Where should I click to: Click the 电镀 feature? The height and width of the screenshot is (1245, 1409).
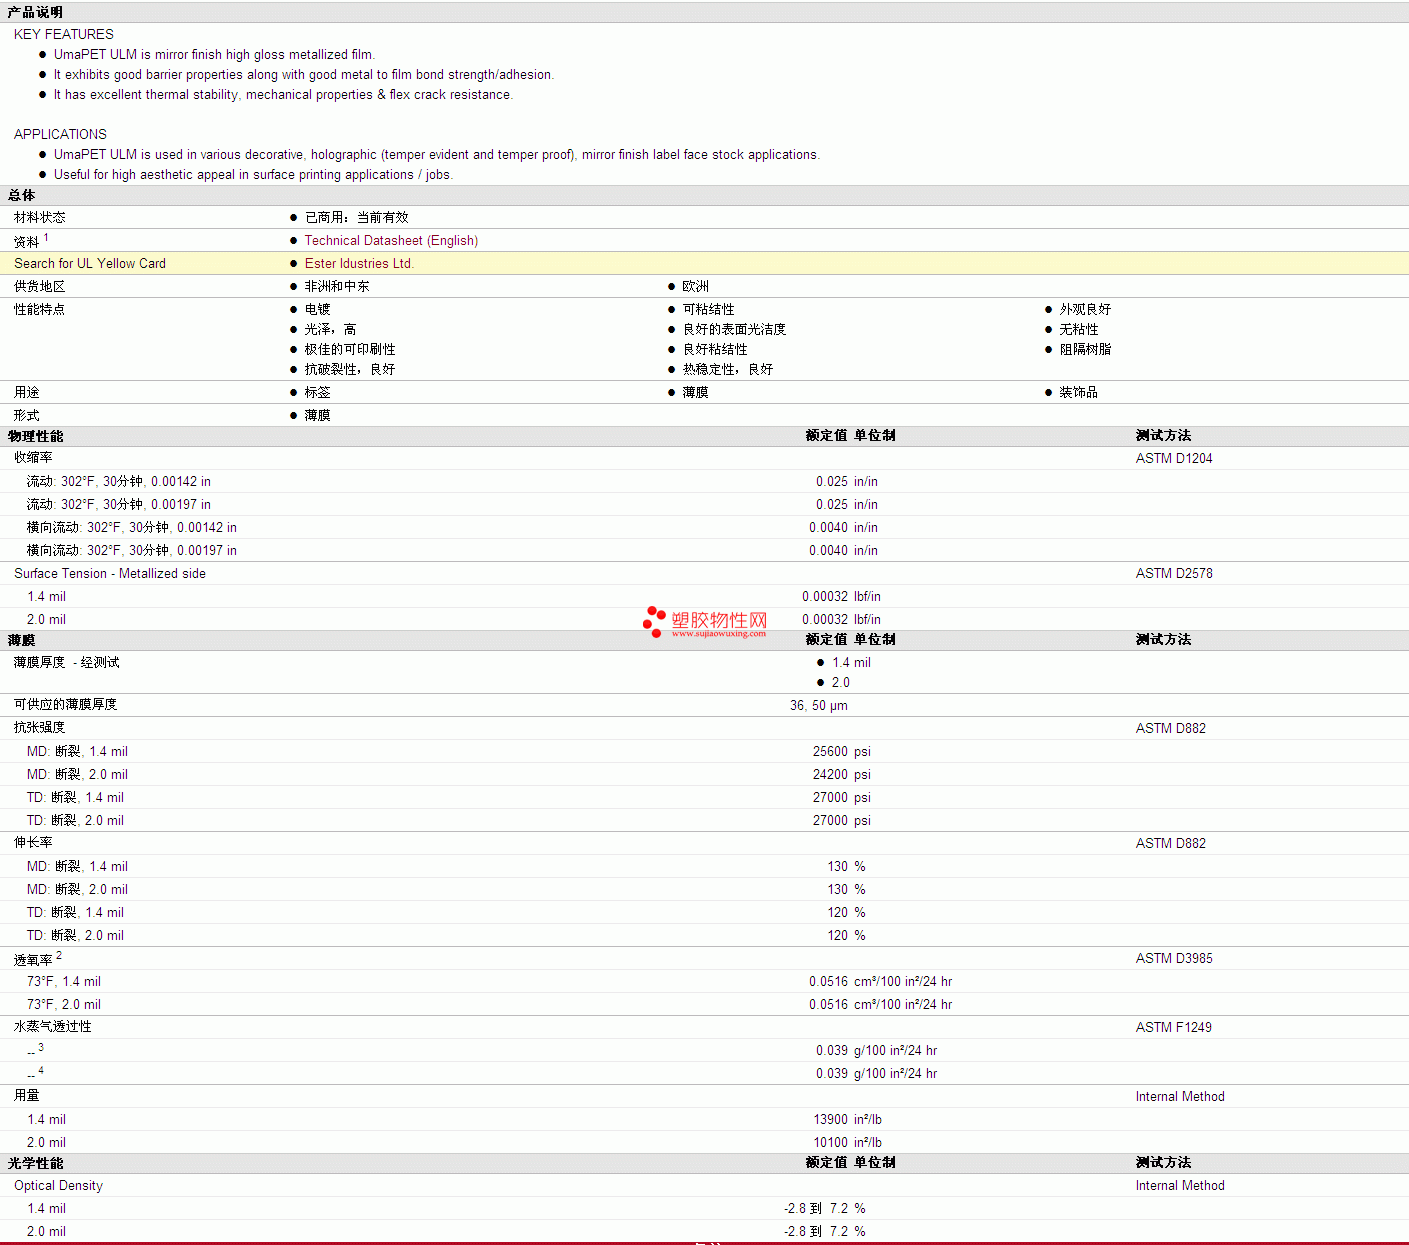click(x=318, y=309)
